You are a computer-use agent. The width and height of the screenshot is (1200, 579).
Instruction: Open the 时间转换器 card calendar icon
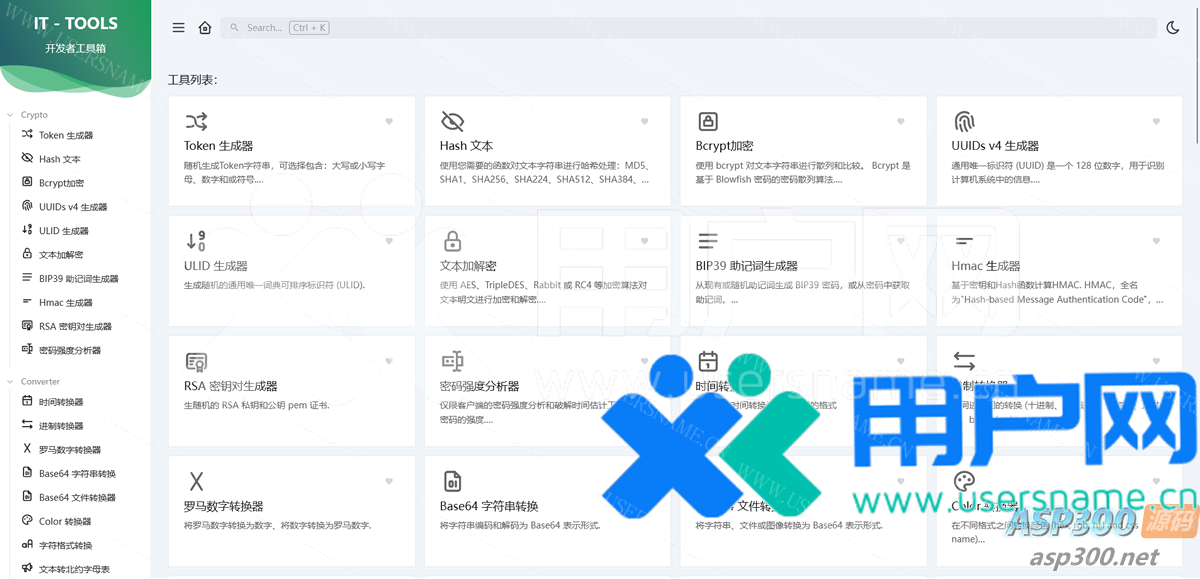tap(708, 361)
